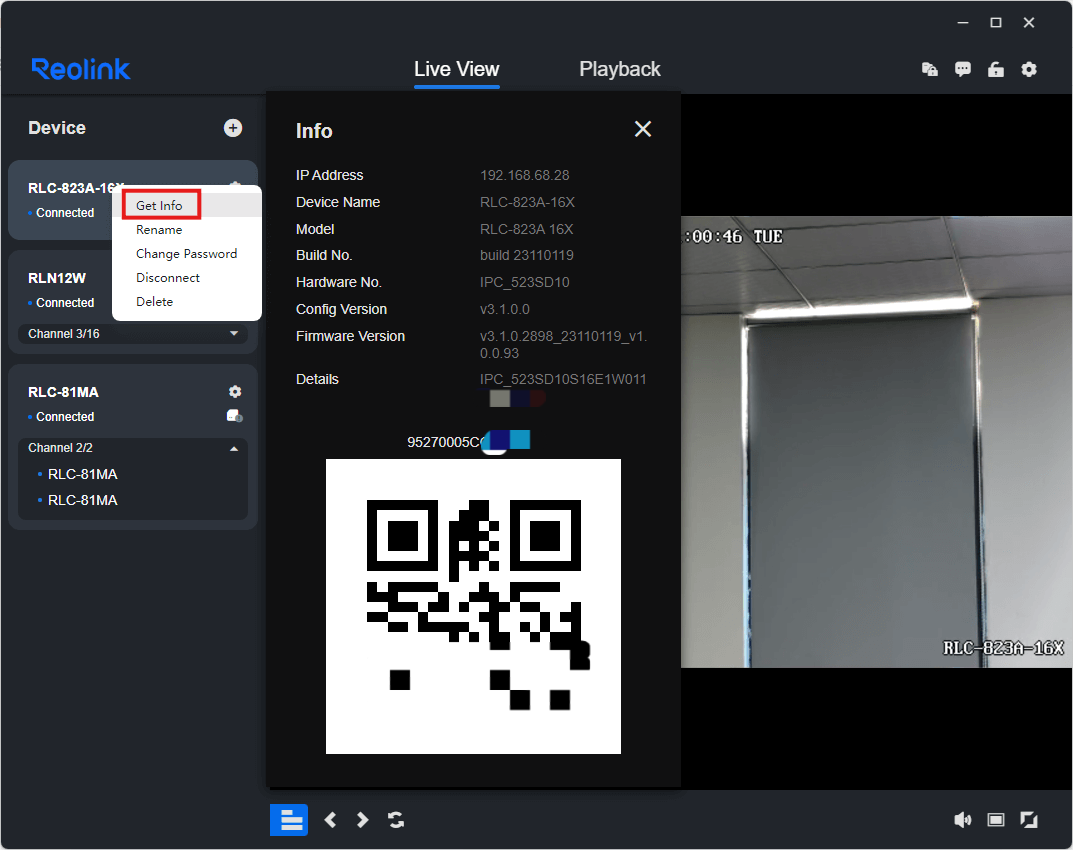Click the live camera video feed

click(877, 442)
